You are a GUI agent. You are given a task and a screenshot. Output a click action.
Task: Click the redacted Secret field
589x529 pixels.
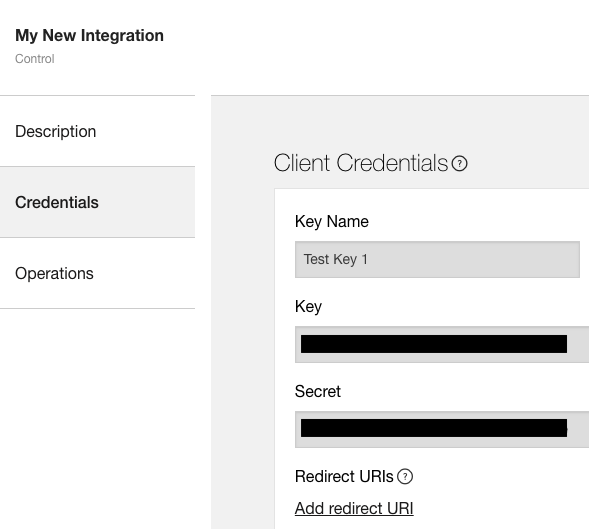[442, 429]
